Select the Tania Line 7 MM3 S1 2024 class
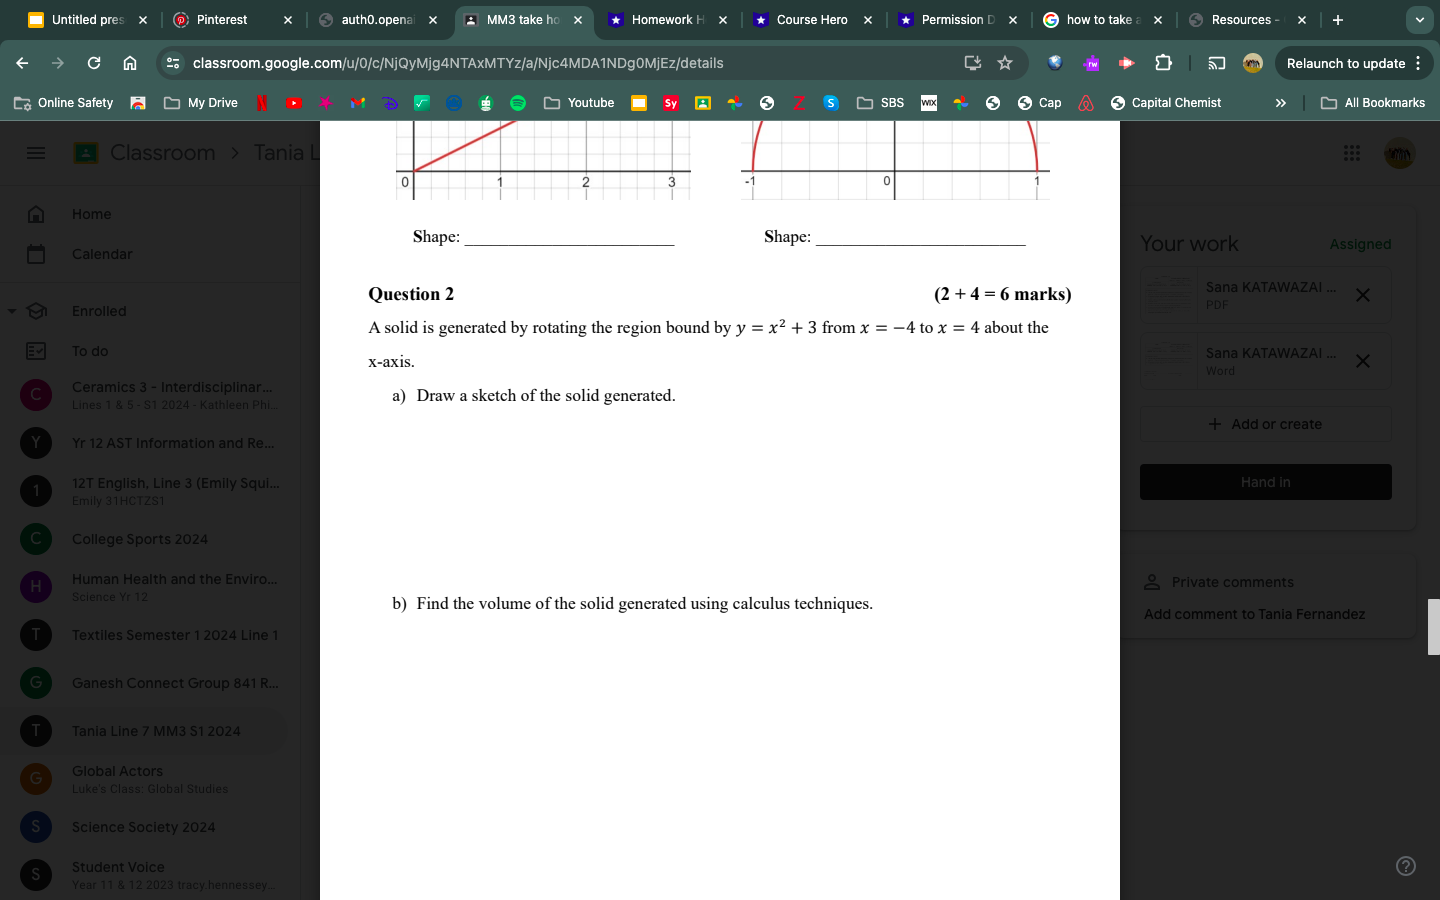Viewport: 1440px width, 900px height. pos(156,731)
